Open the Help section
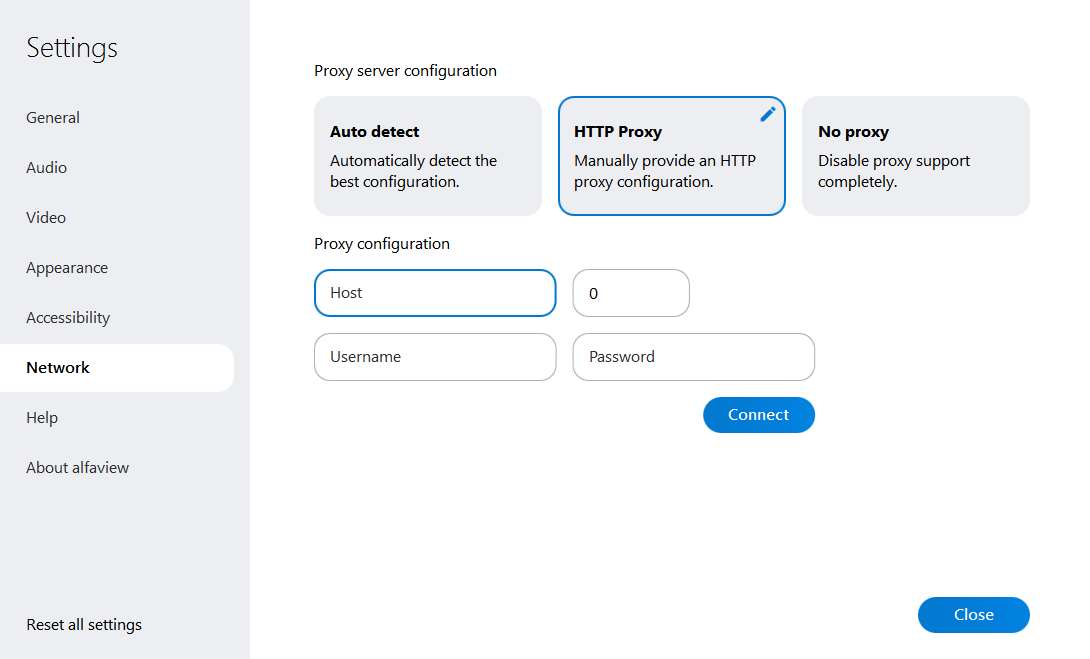Screen dimensions: 1090x659 tap(42, 418)
